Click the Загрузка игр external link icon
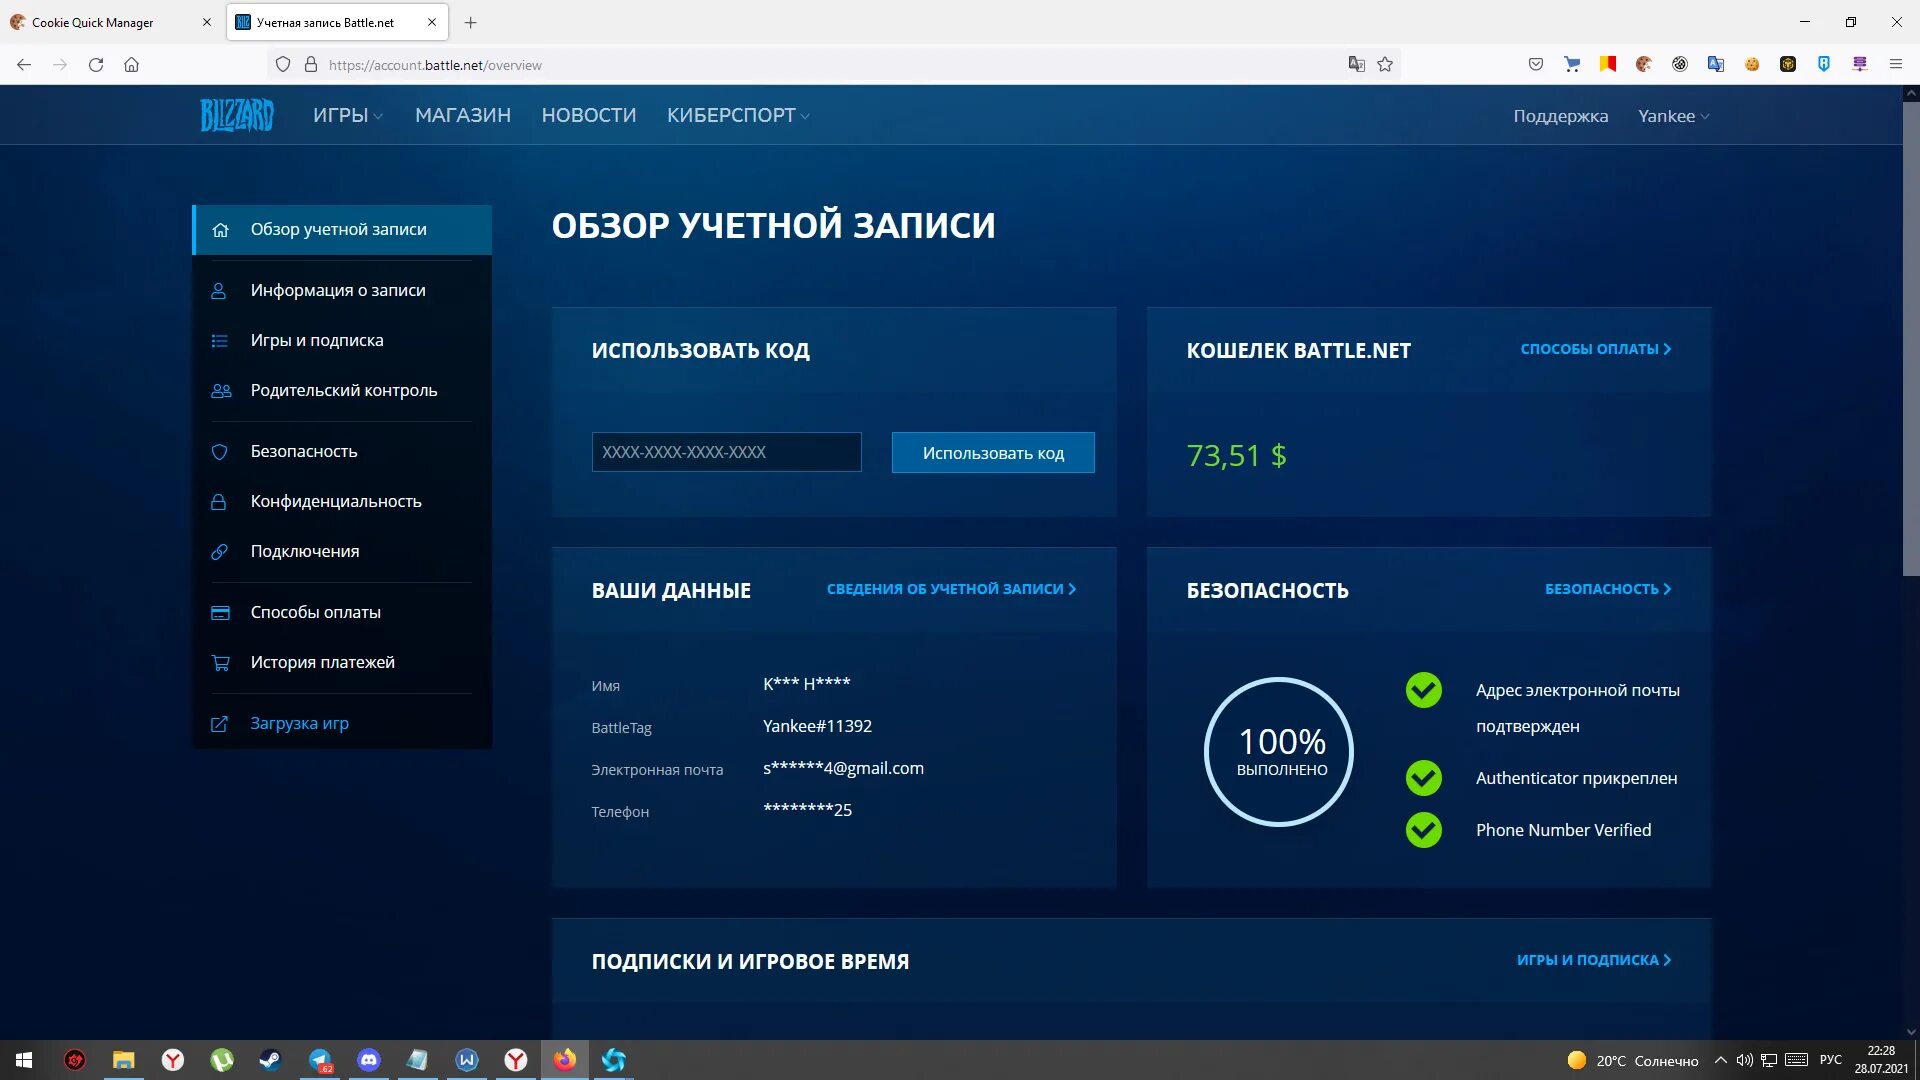Screen dimensions: 1920x1080 [220, 723]
